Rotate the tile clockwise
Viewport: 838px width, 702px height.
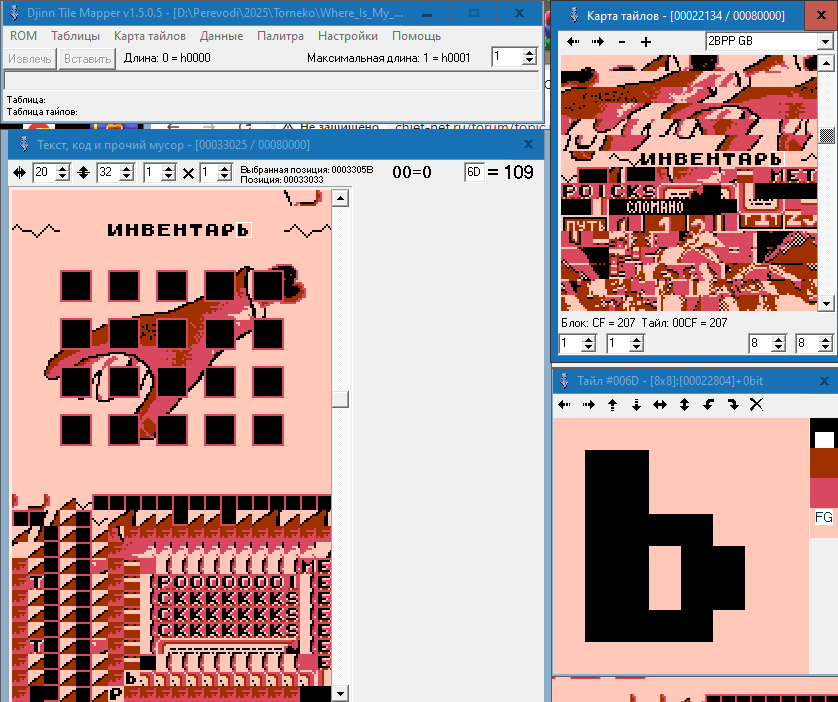pos(733,405)
